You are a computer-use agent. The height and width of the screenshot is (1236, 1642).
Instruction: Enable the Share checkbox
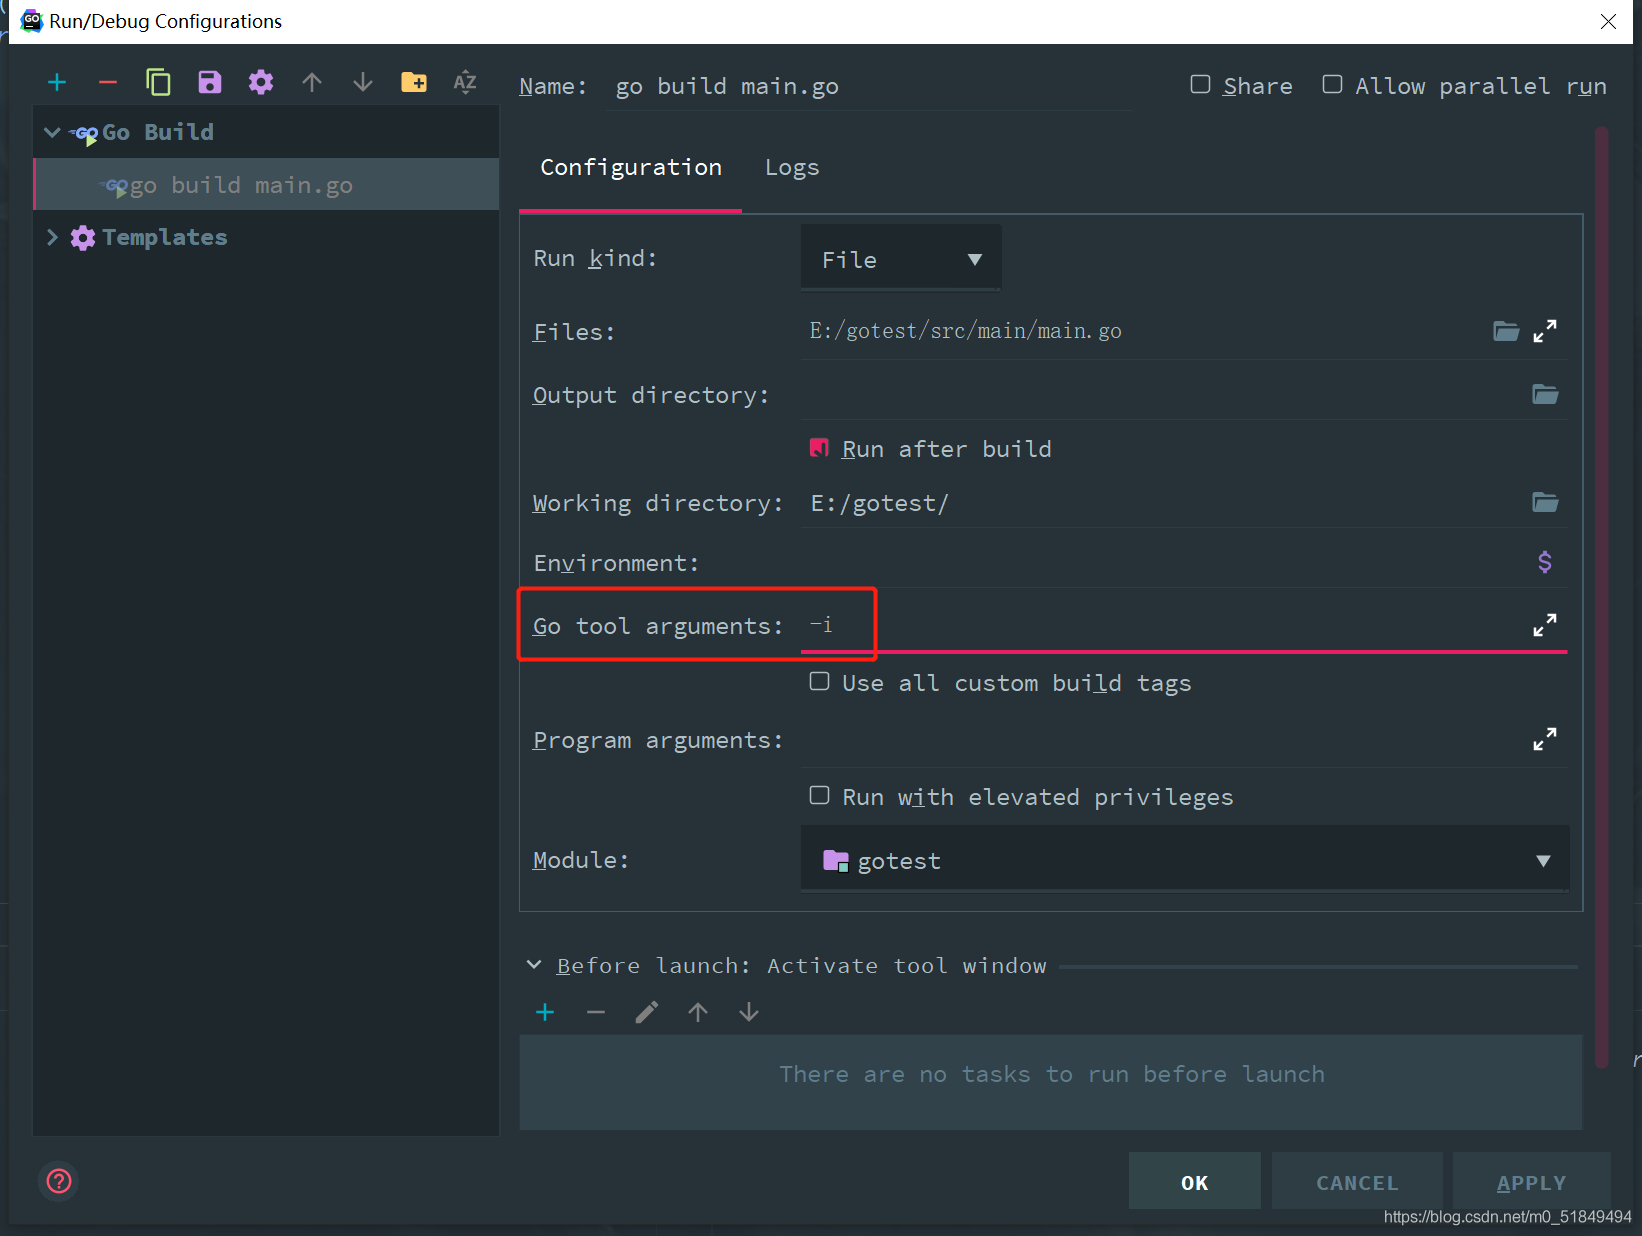click(x=1200, y=85)
